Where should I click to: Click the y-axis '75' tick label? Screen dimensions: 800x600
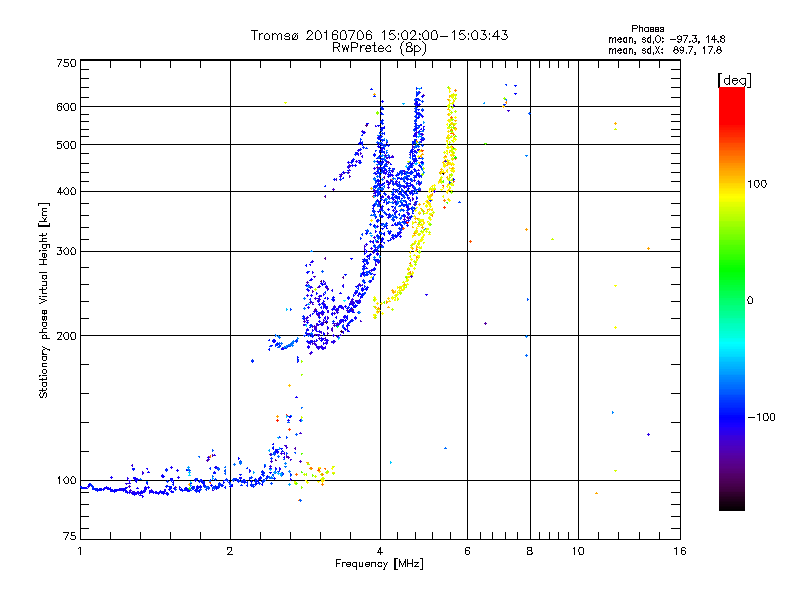tap(70, 536)
